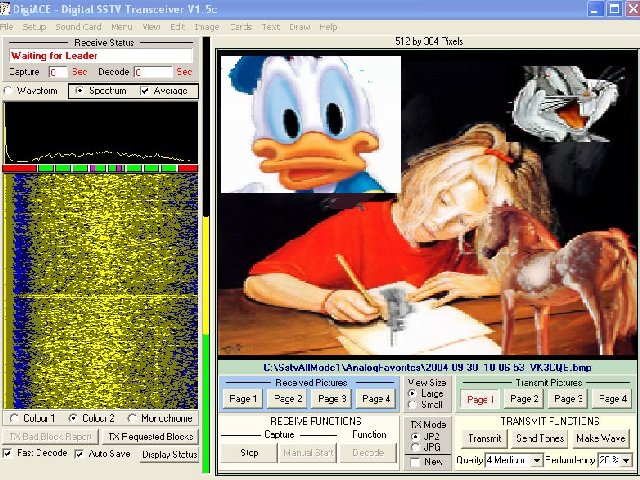640x480 pixels.
Task: Open Received Pictures Page 3
Action: pyautogui.click(x=332, y=399)
